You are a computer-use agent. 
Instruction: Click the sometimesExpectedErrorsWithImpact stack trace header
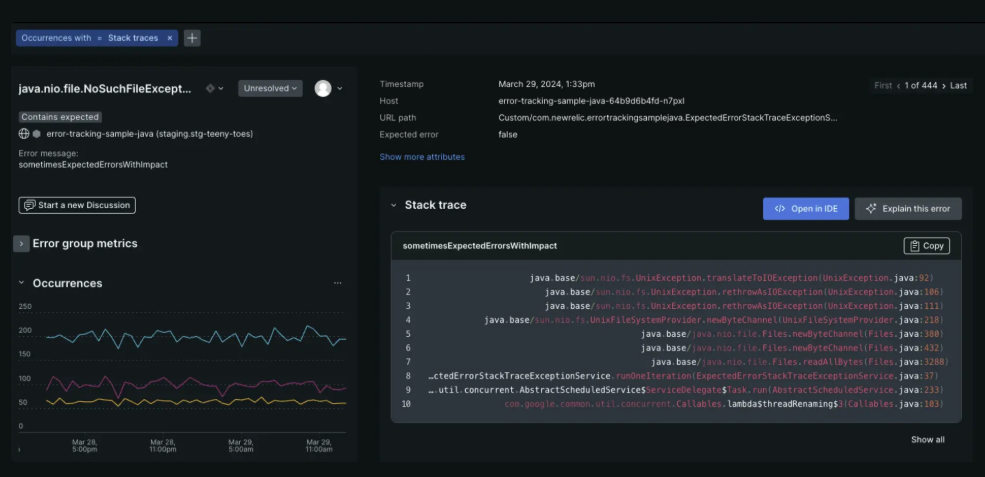click(479, 246)
